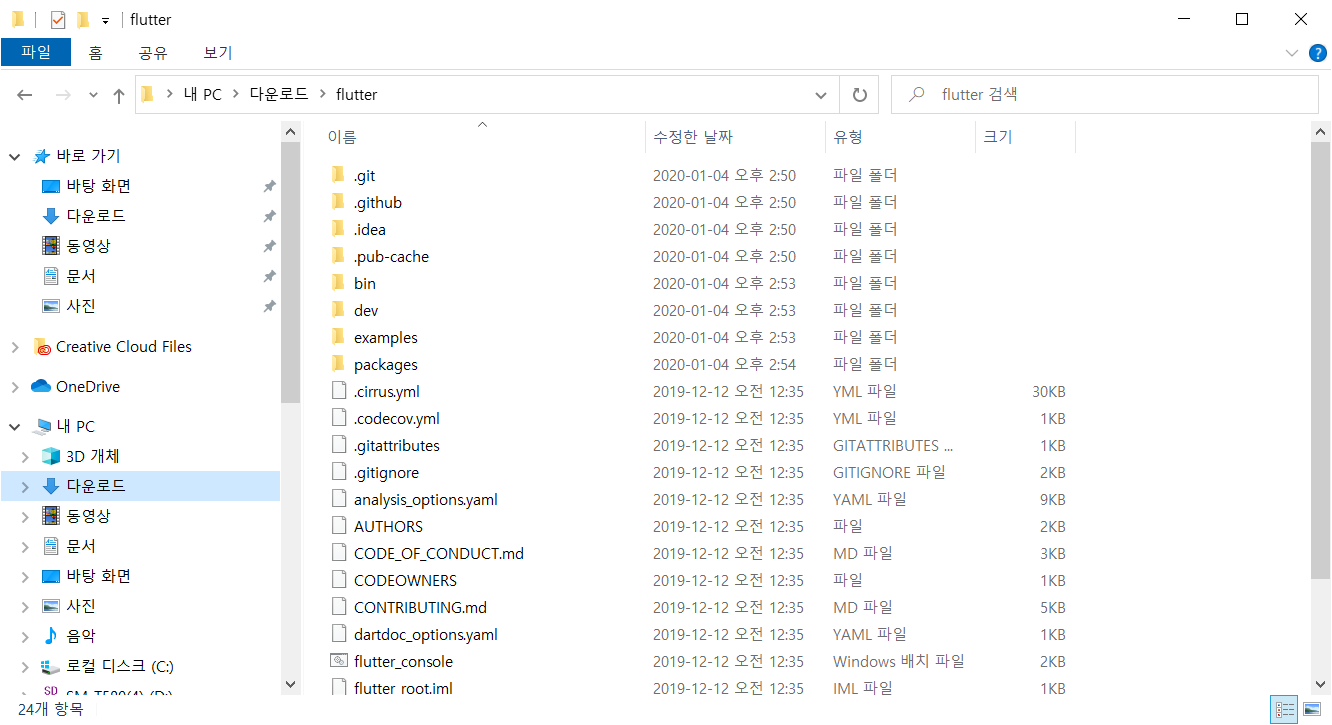Image resolution: width=1332 pixels, height=725 pixels.
Task: Select the .cirrus.yml file icon
Action: (337, 391)
